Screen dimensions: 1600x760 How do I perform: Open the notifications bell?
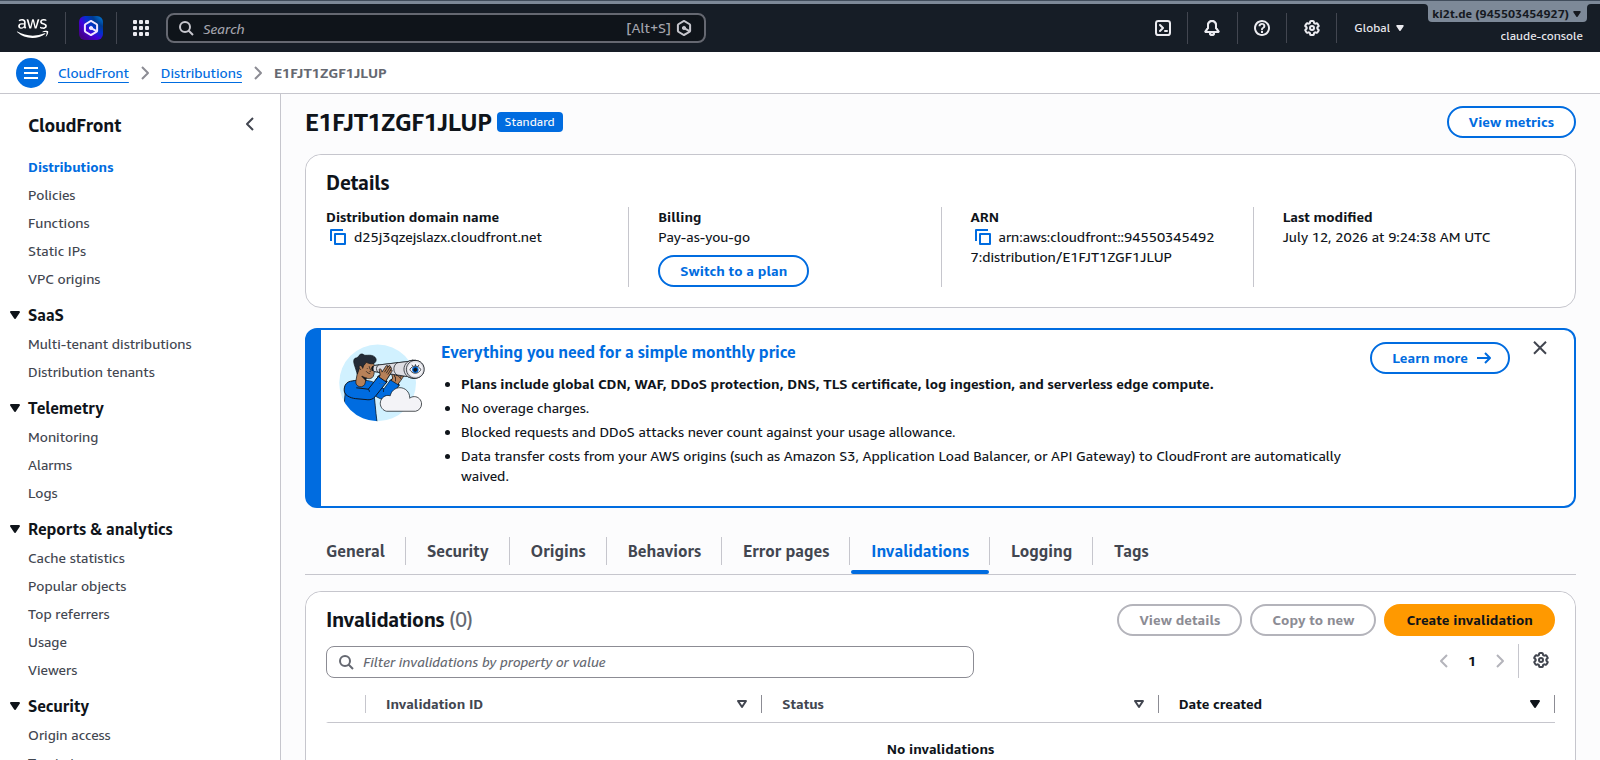tap(1212, 28)
